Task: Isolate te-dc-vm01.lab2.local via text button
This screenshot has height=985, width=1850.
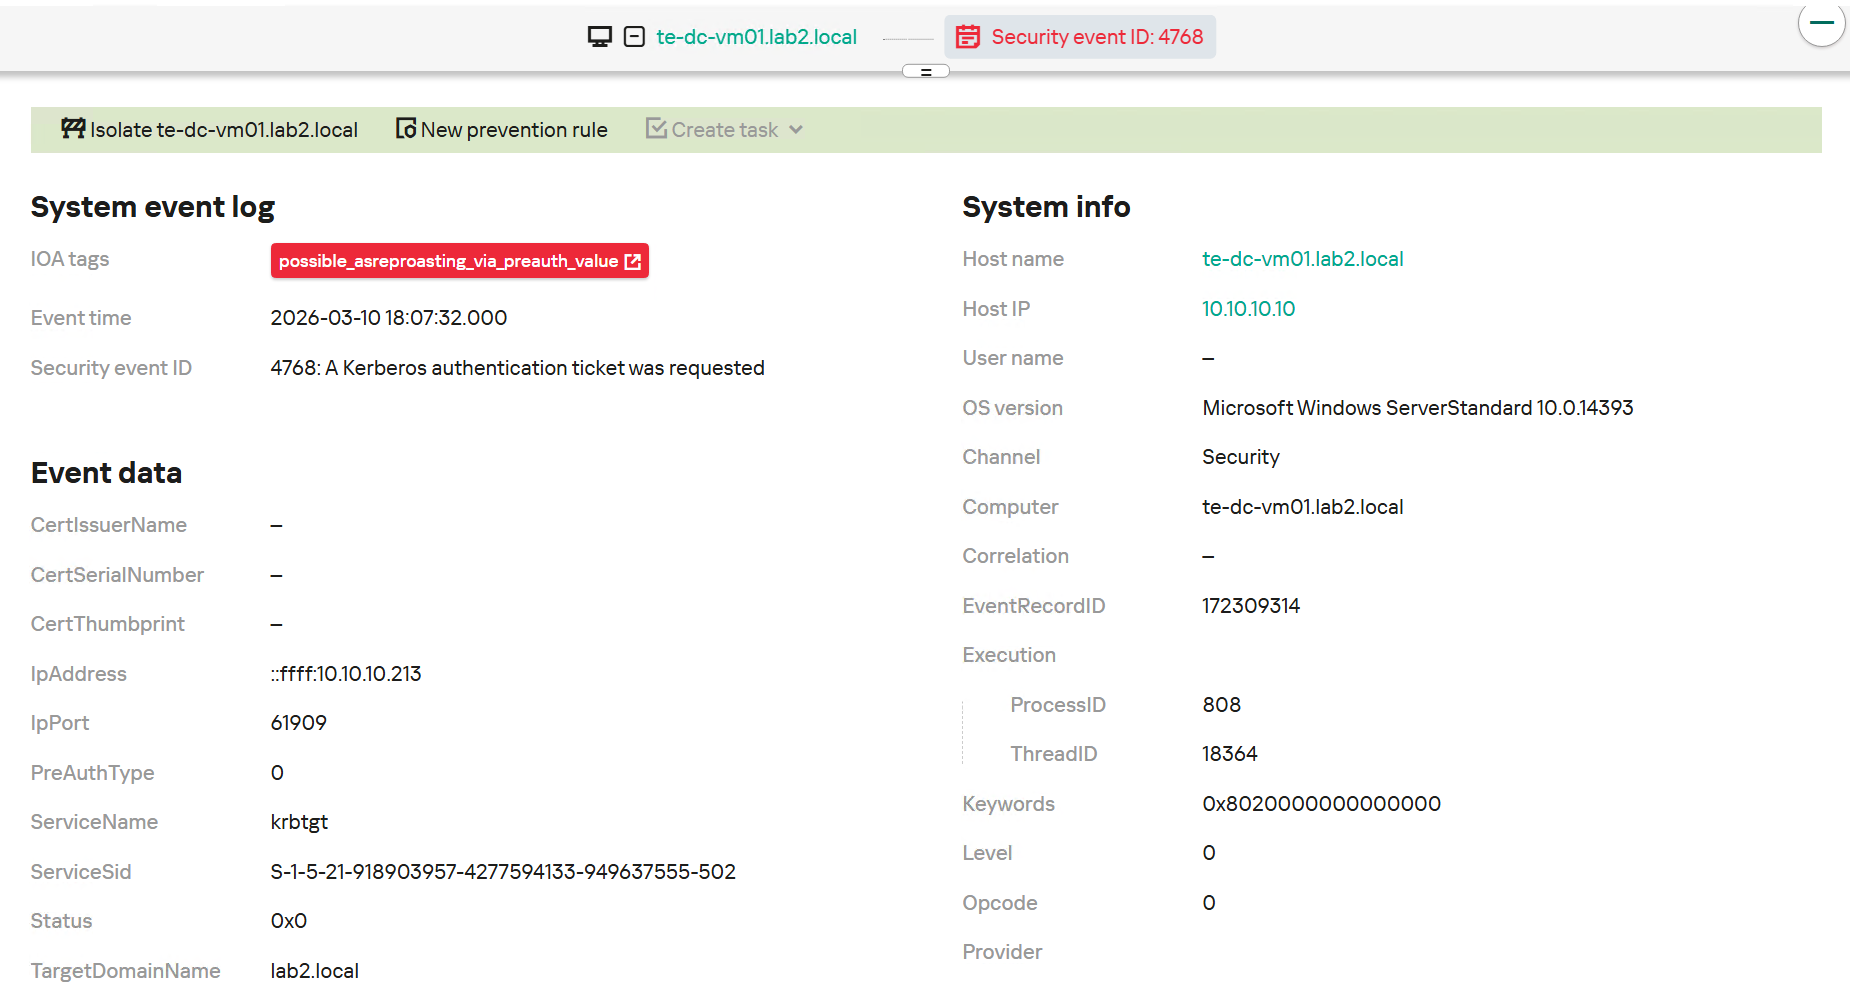Action: (x=224, y=130)
